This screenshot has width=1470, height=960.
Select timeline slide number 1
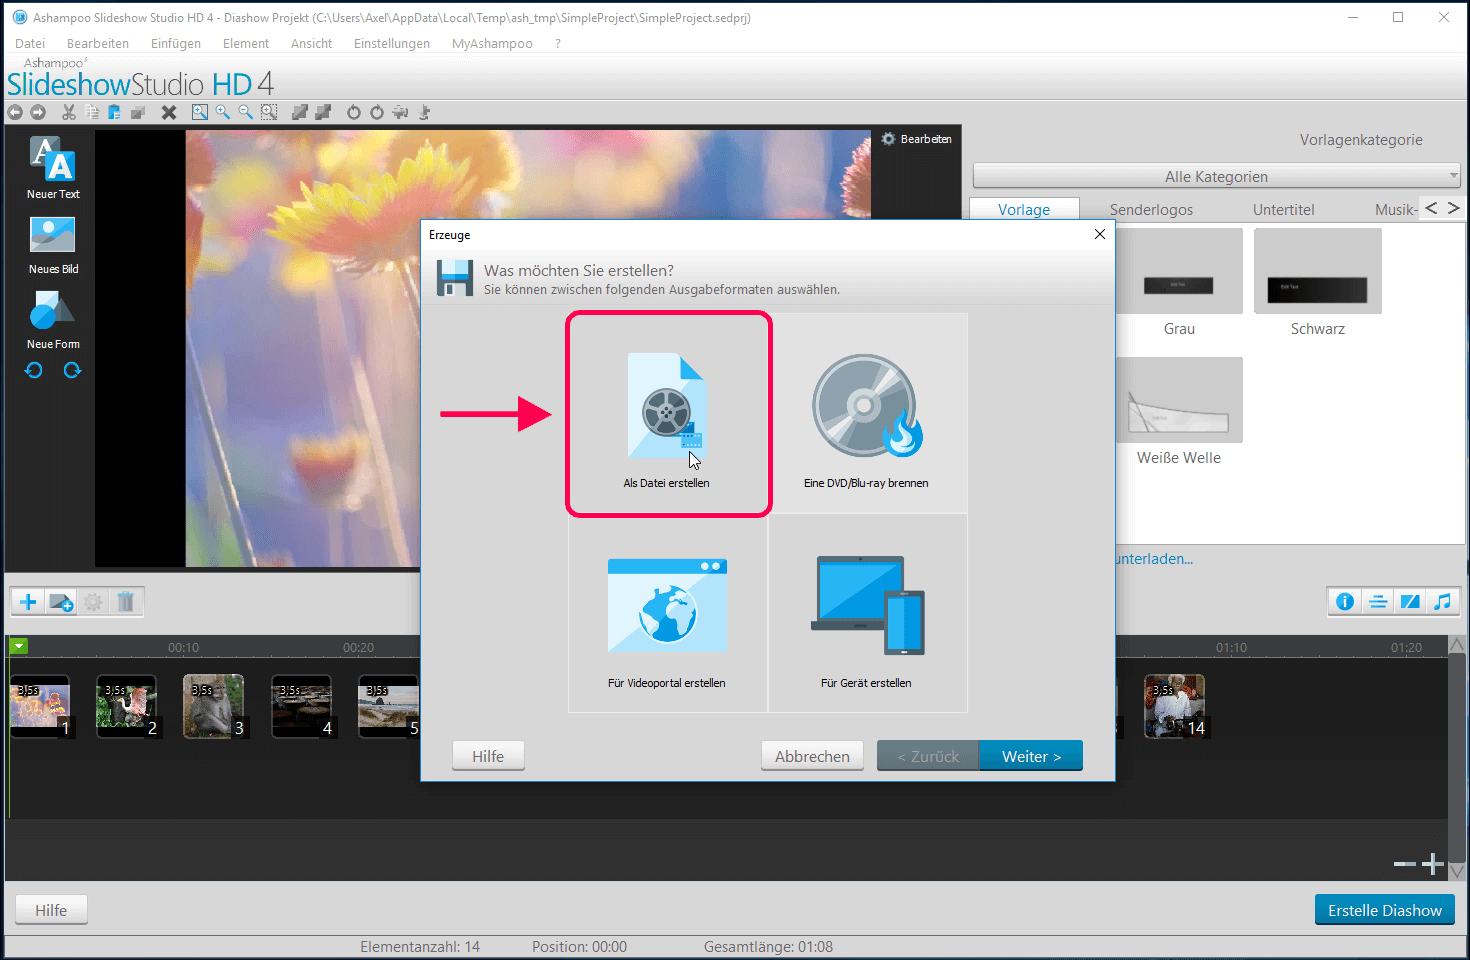(x=41, y=707)
